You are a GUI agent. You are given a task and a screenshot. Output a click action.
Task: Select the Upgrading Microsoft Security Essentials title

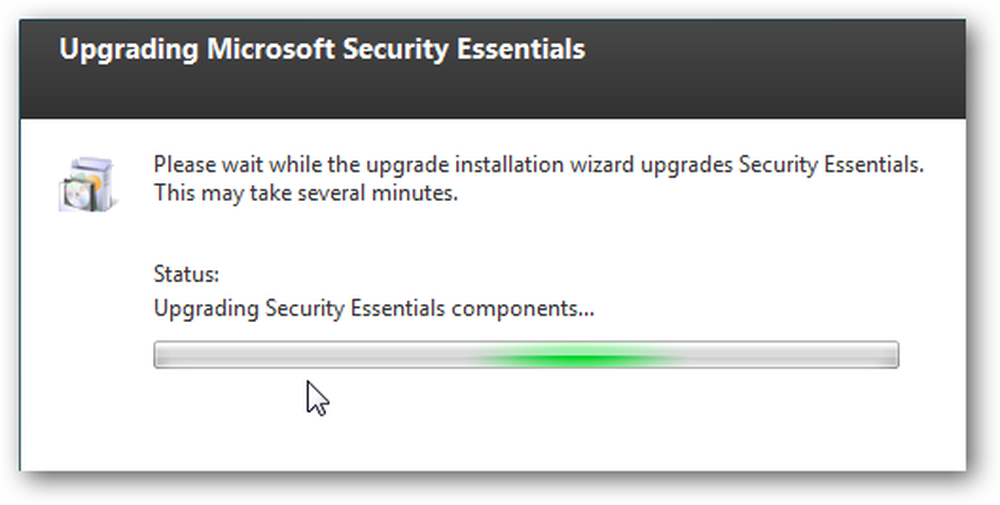tap(322, 50)
